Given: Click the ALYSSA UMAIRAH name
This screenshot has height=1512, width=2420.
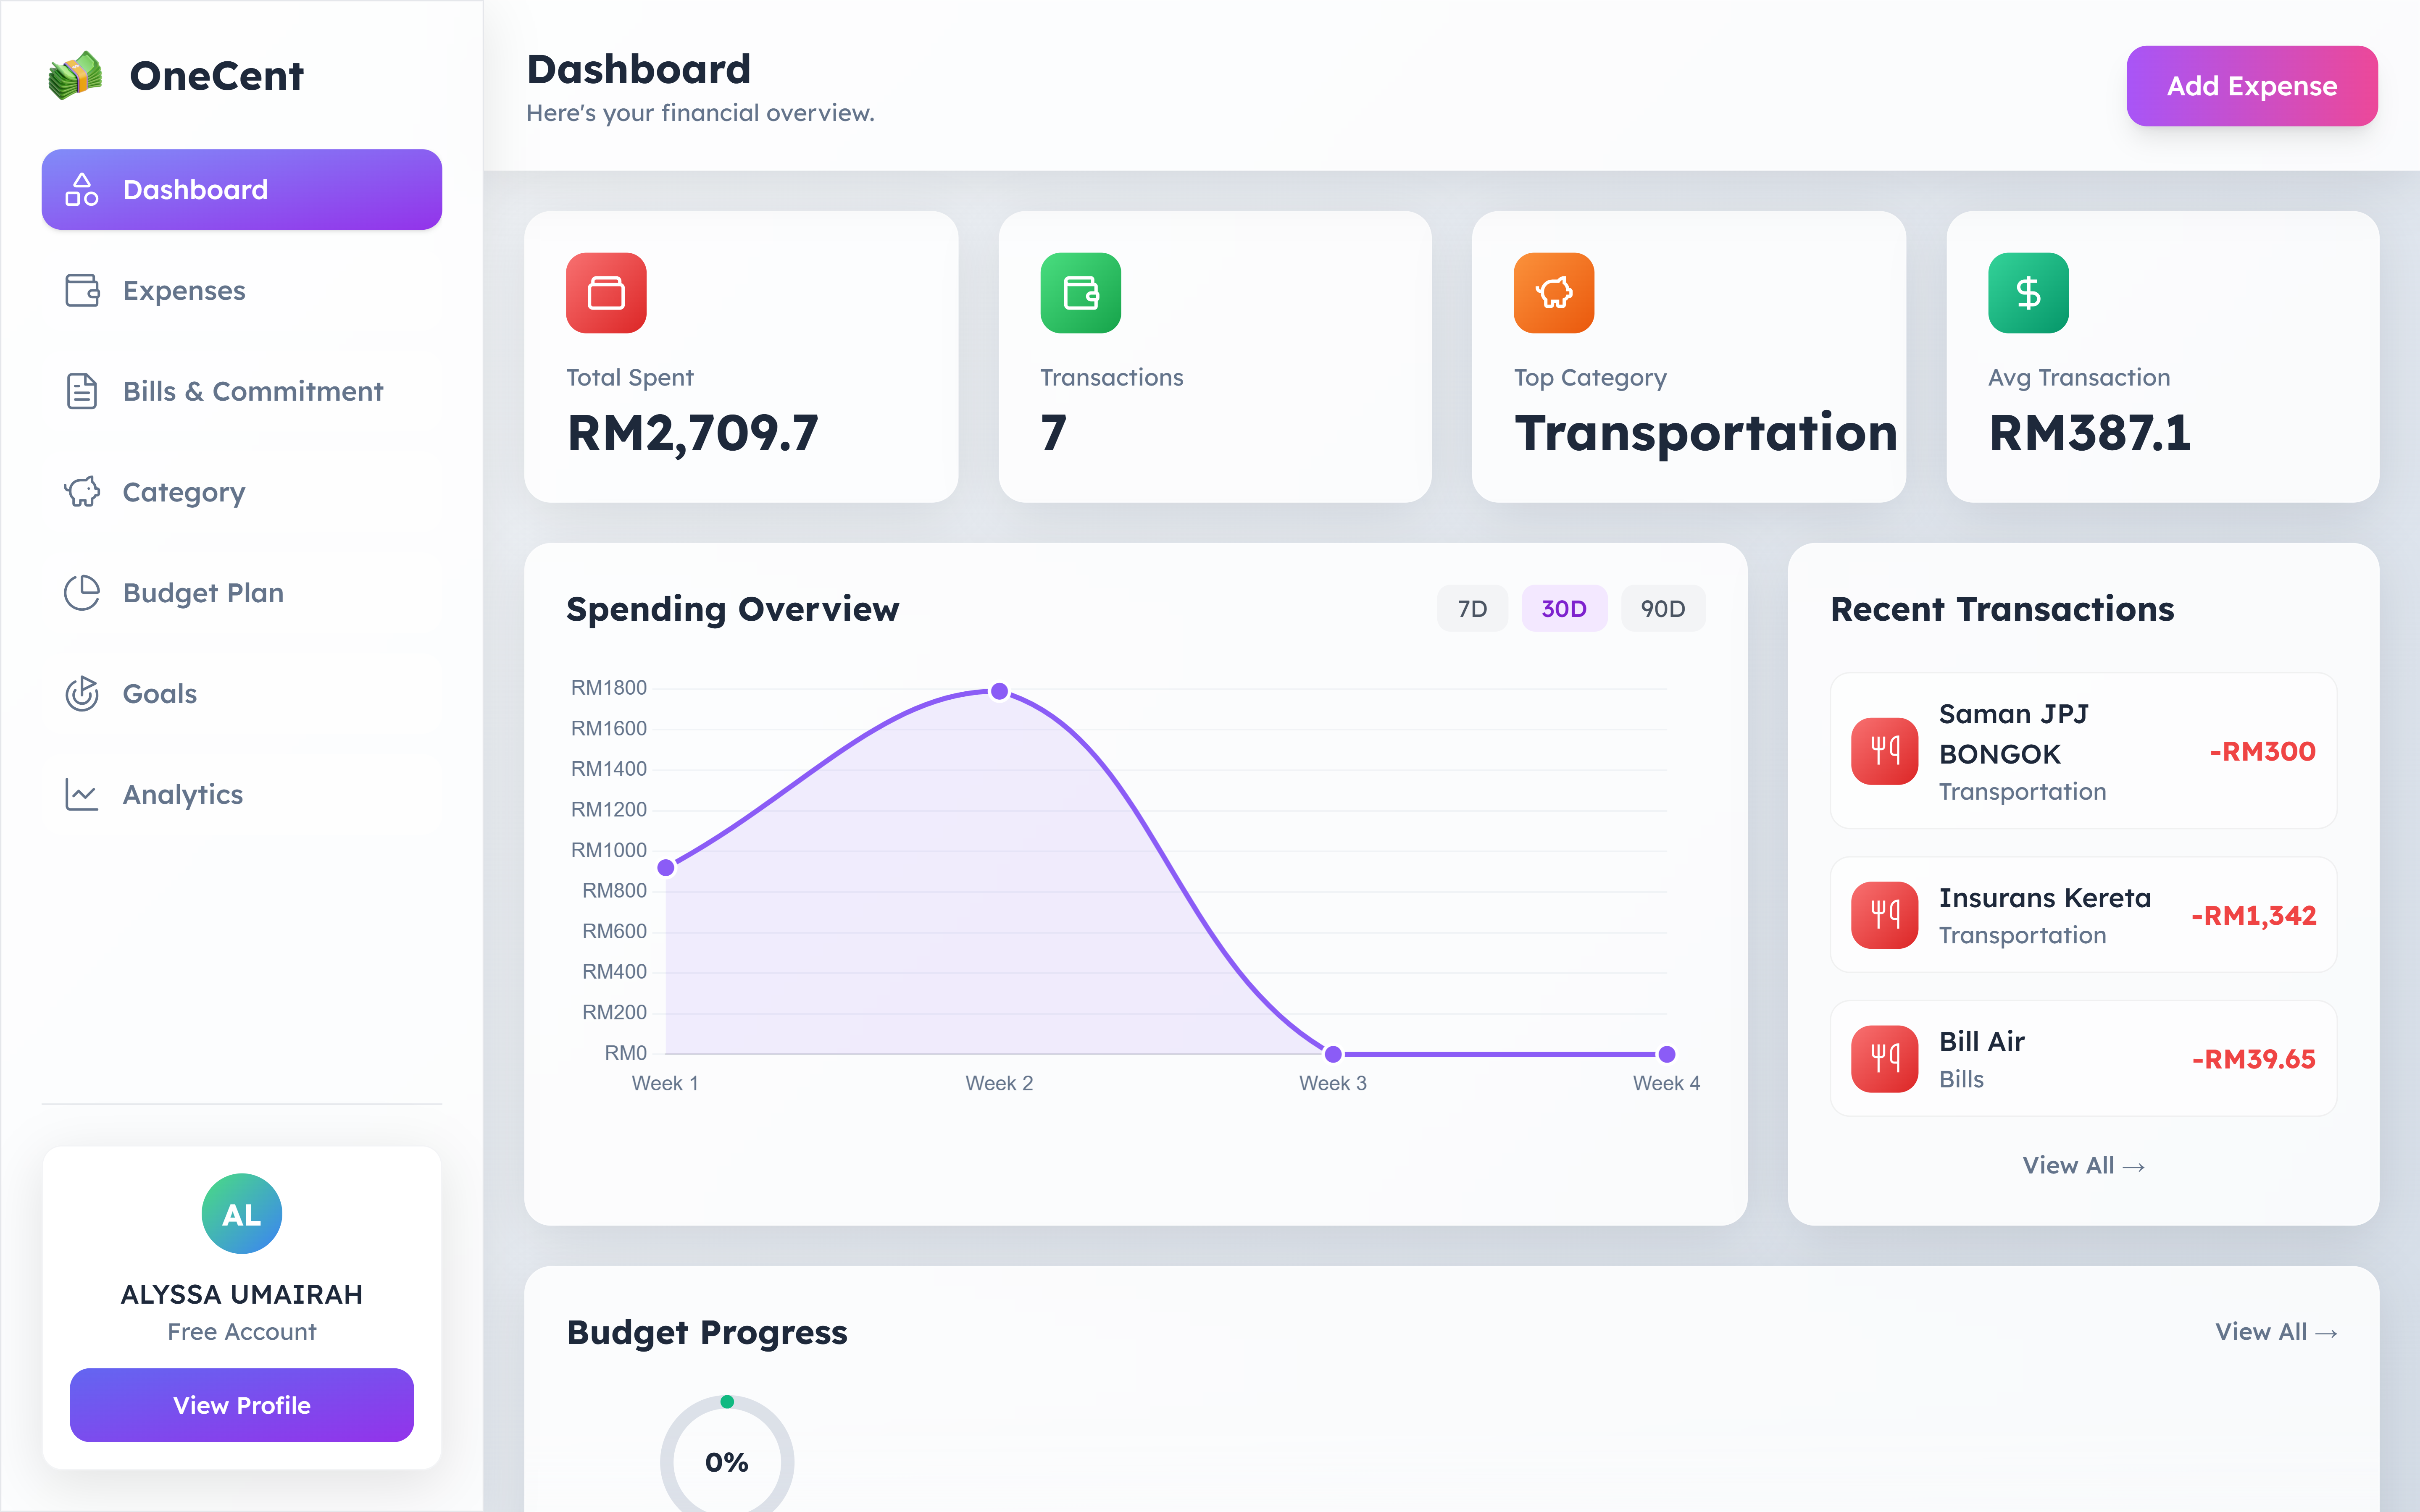Looking at the screenshot, I should coord(242,1294).
